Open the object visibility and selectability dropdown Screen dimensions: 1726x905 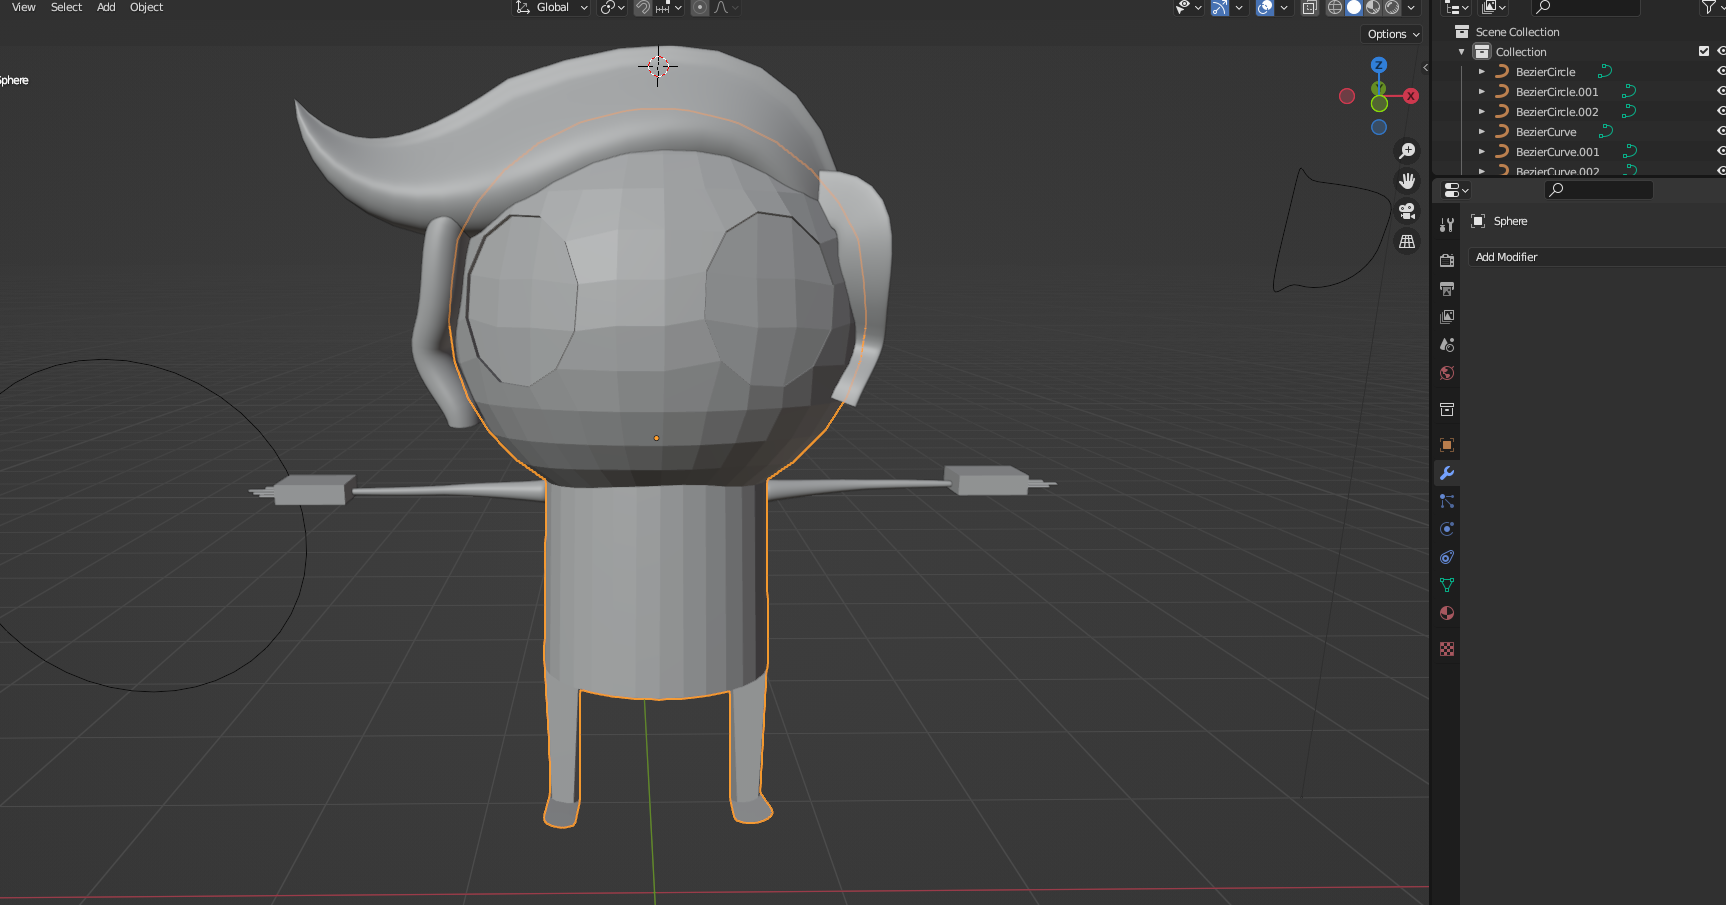[1189, 7]
